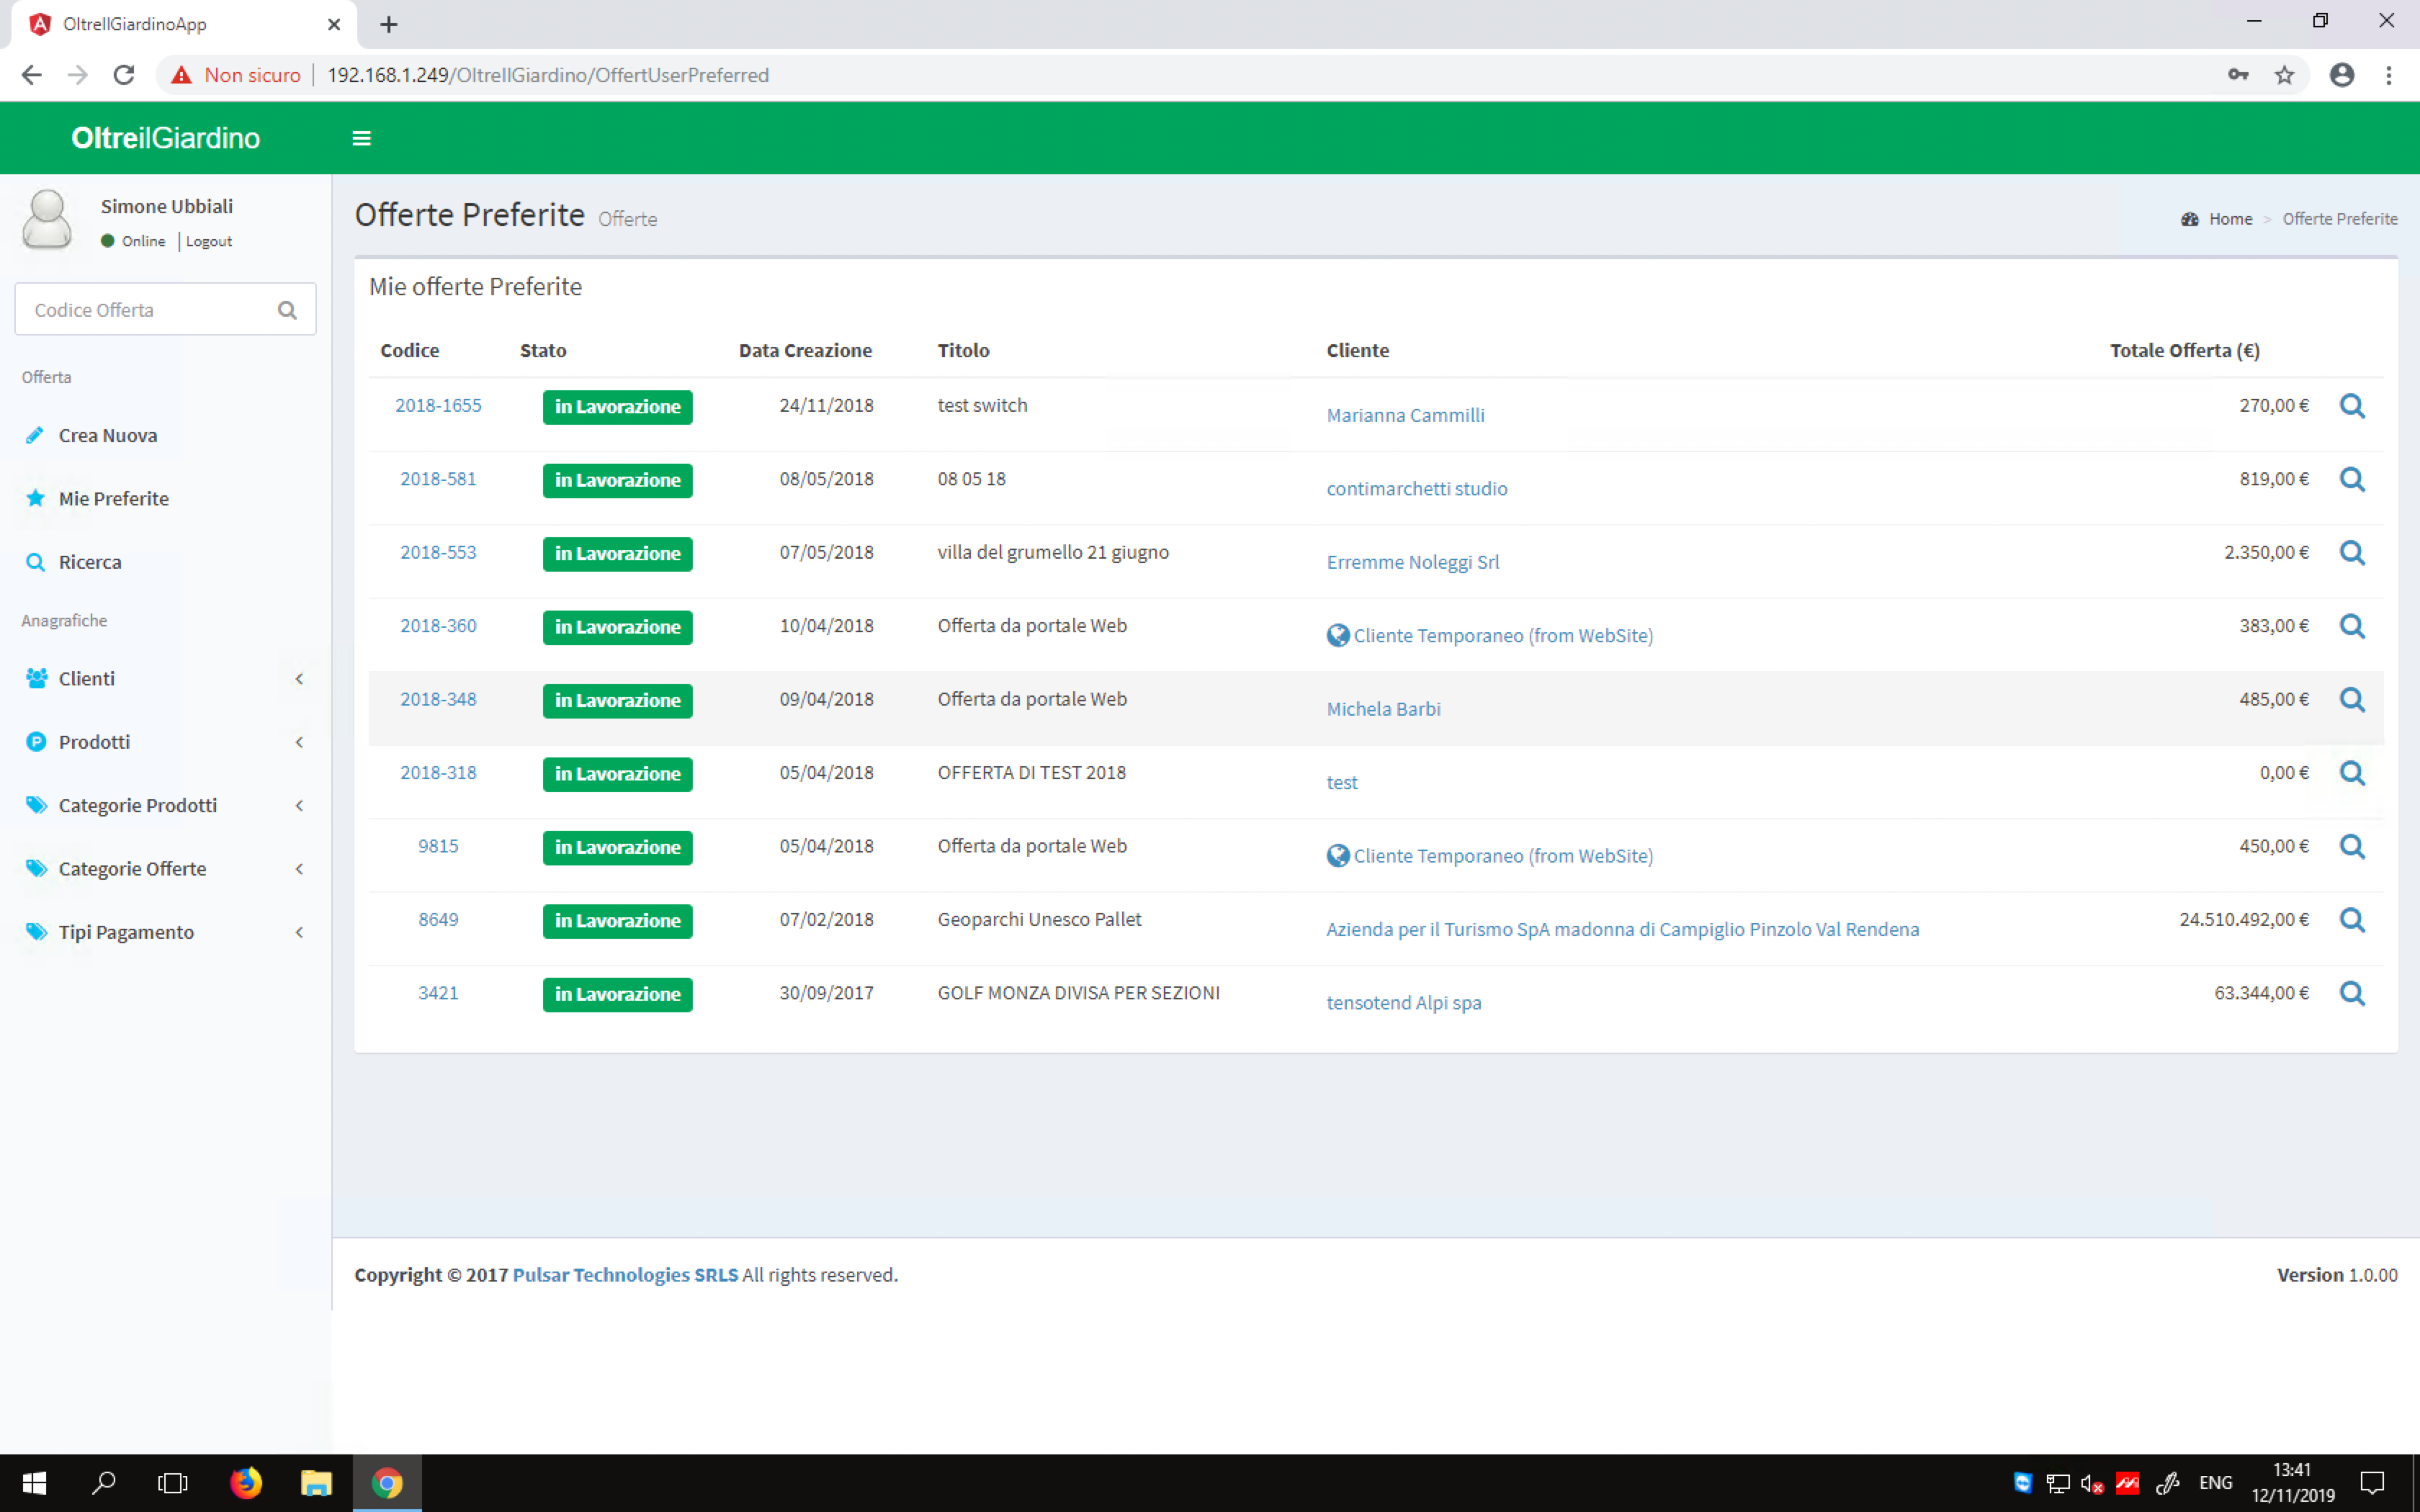Open client Michela Barbi
Viewport: 2420px width, 1512px height.
(x=1383, y=708)
